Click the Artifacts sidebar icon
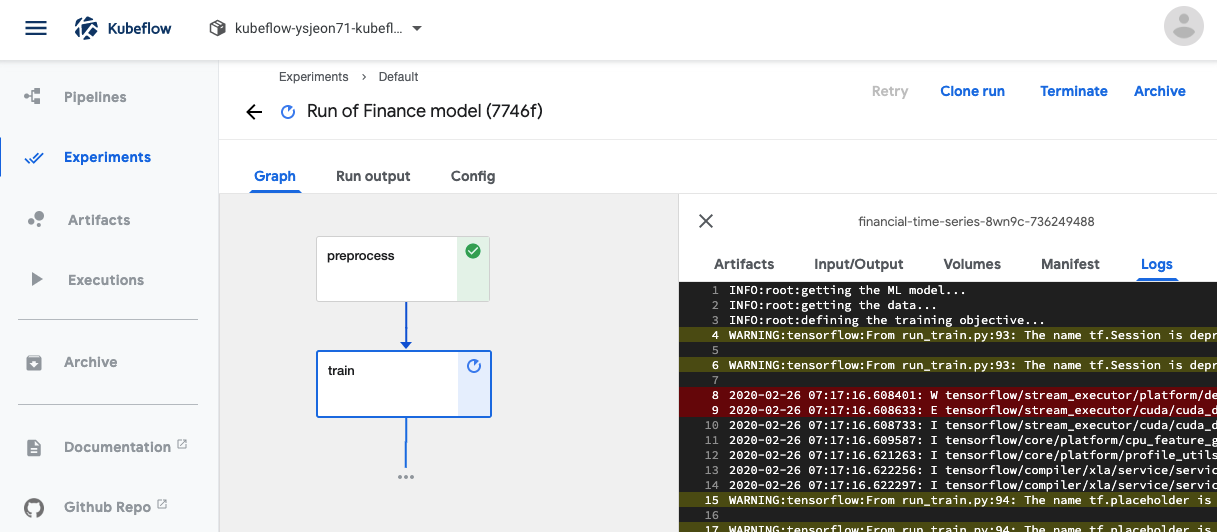This screenshot has width=1217, height=532. click(x=36, y=220)
